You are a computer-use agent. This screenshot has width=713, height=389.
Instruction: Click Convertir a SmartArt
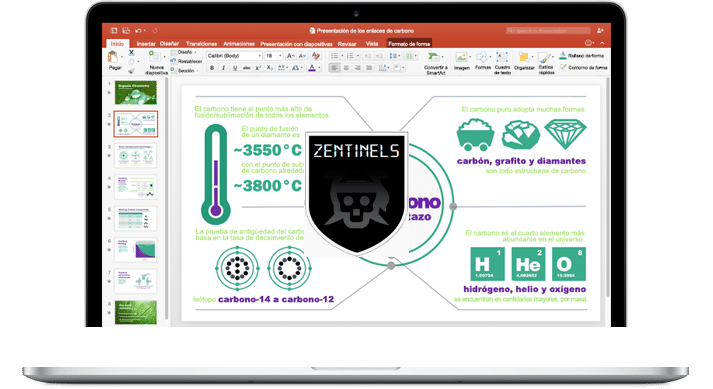[x=435, y=63]
